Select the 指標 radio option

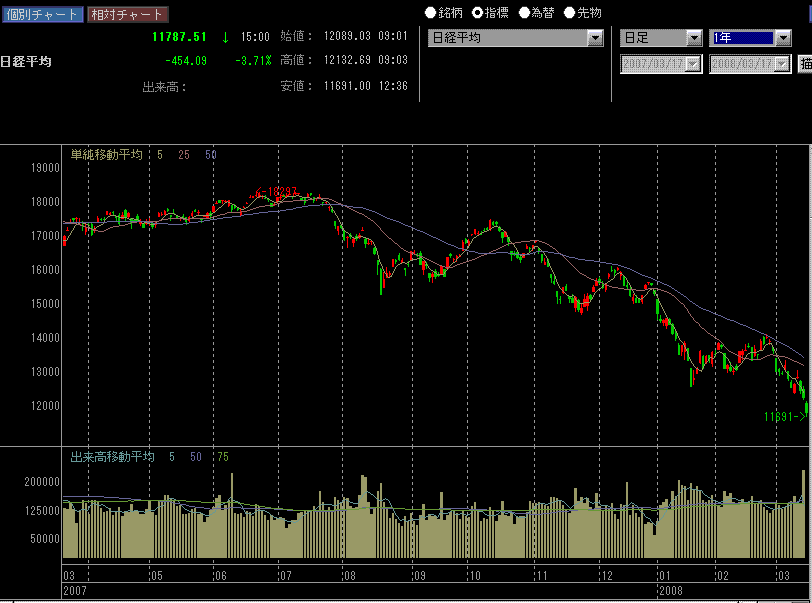point(477,13)
